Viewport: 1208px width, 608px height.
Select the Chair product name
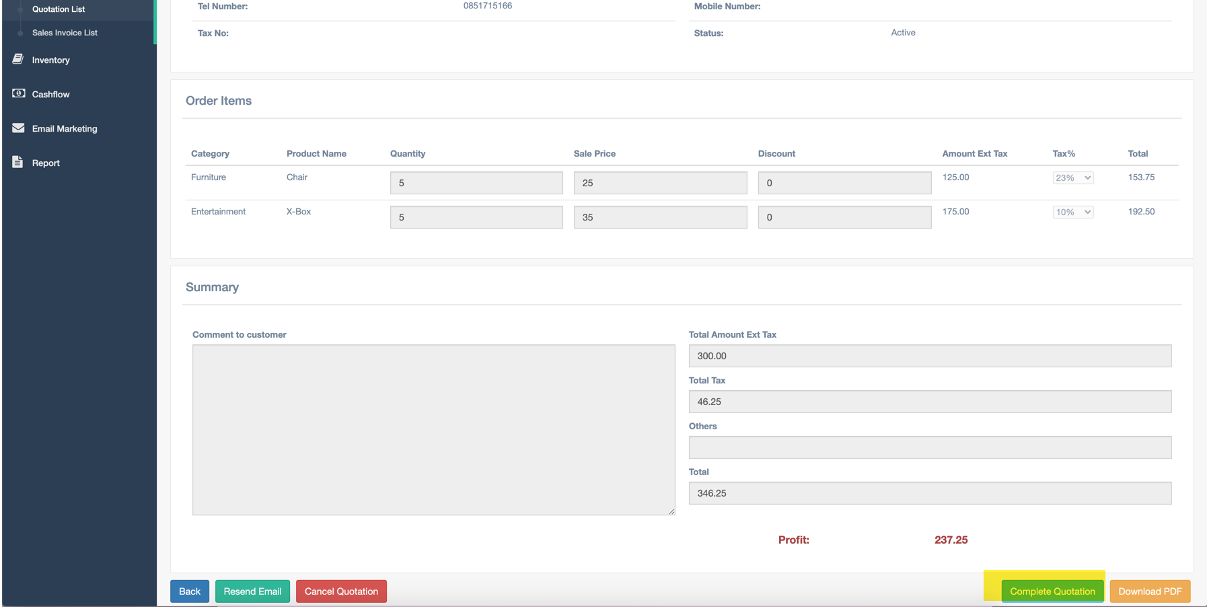click(297, 177)
